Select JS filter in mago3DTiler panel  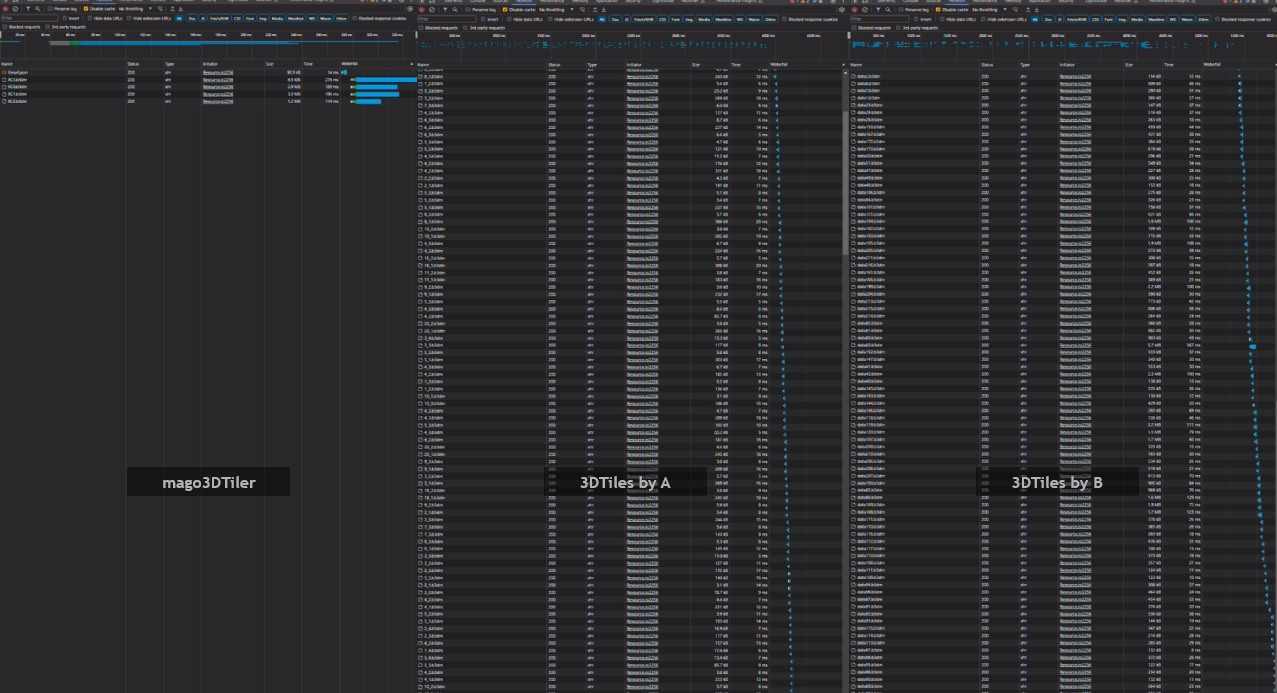pos(203,19)
